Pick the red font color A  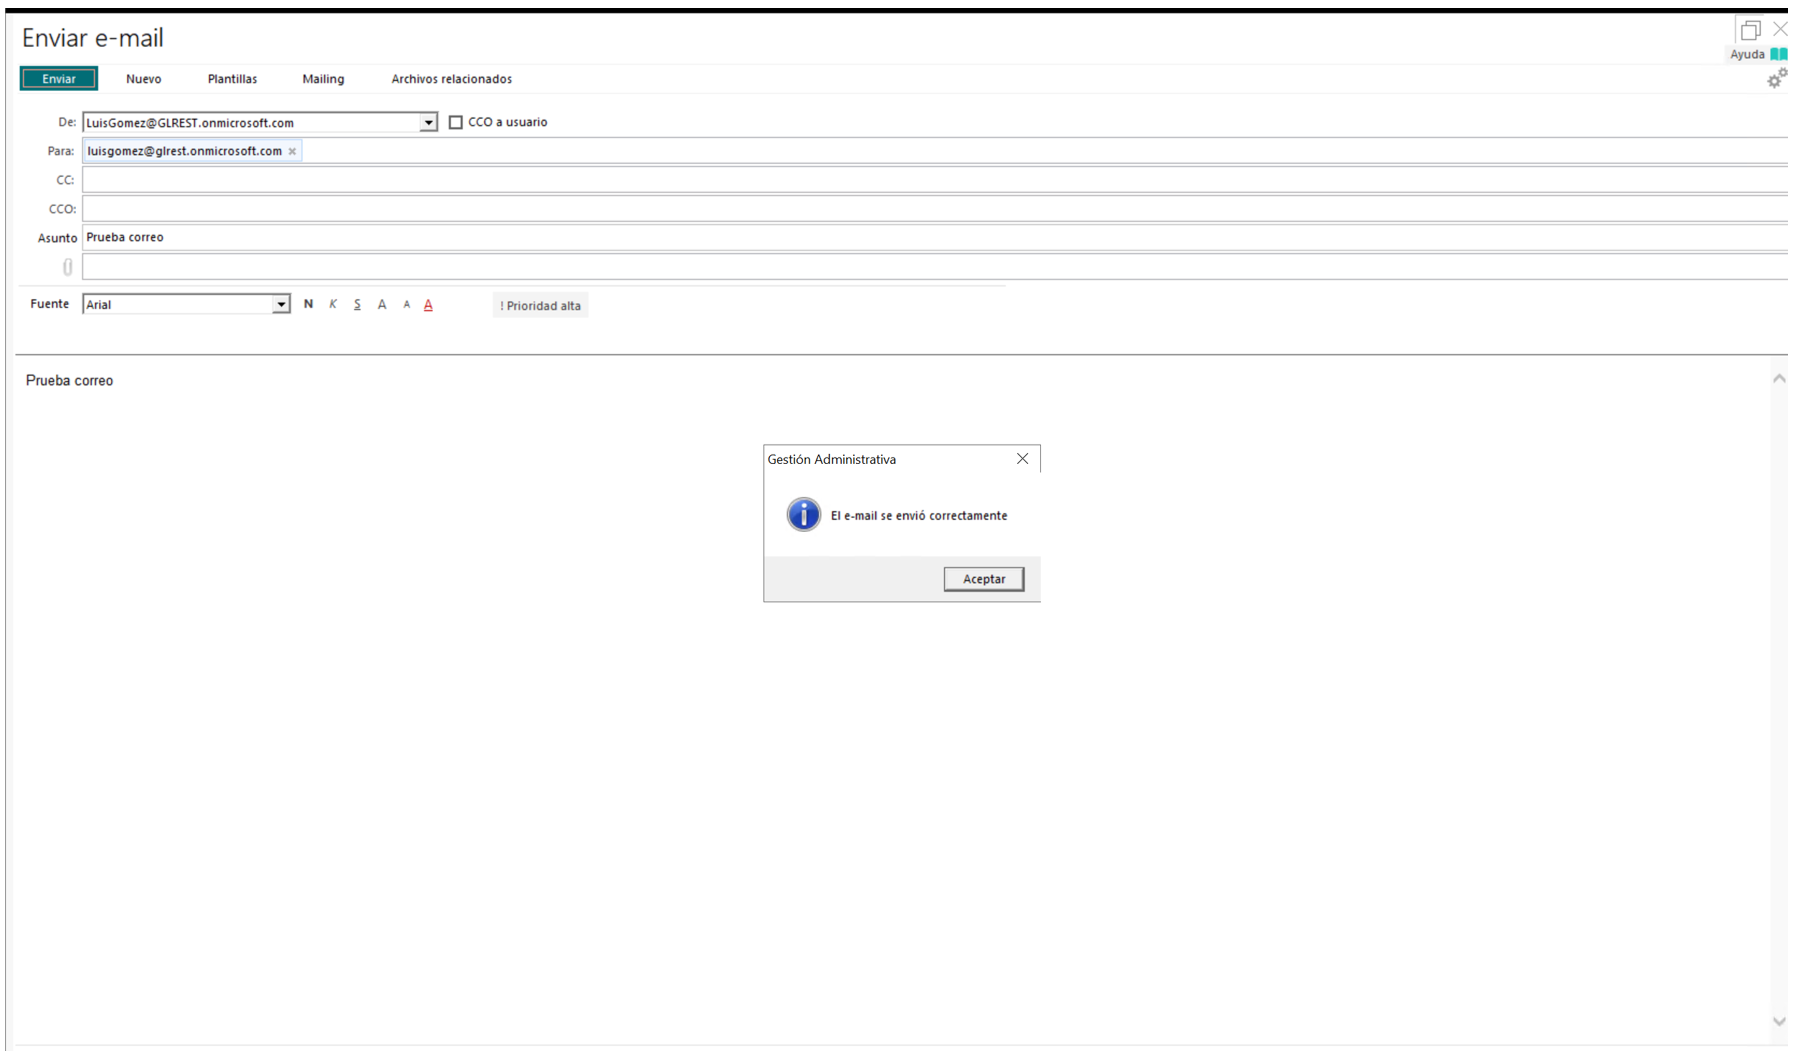[x=428, y=305]
